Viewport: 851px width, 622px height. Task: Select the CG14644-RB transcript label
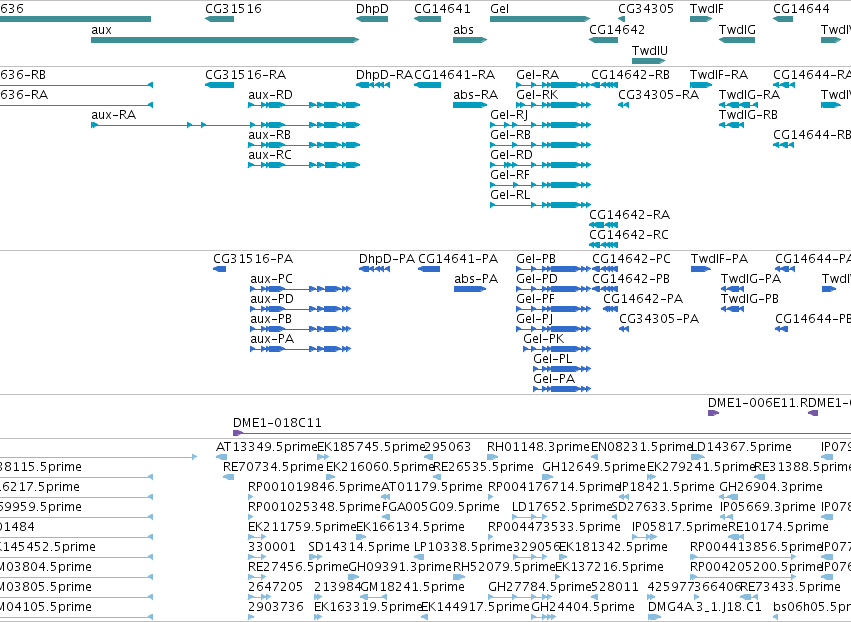pyautogui.click(x=812, y=135)
